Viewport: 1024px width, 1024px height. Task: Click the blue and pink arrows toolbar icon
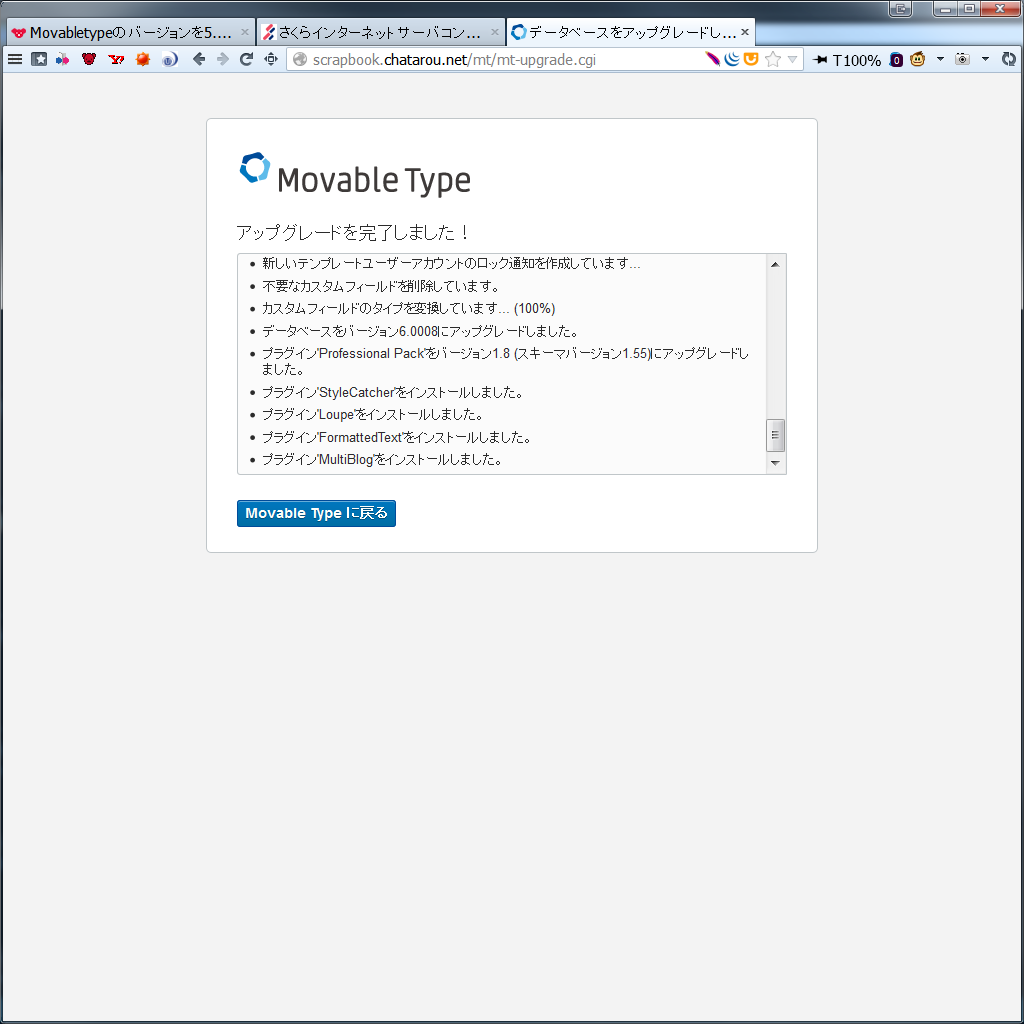tap(63, 59)
